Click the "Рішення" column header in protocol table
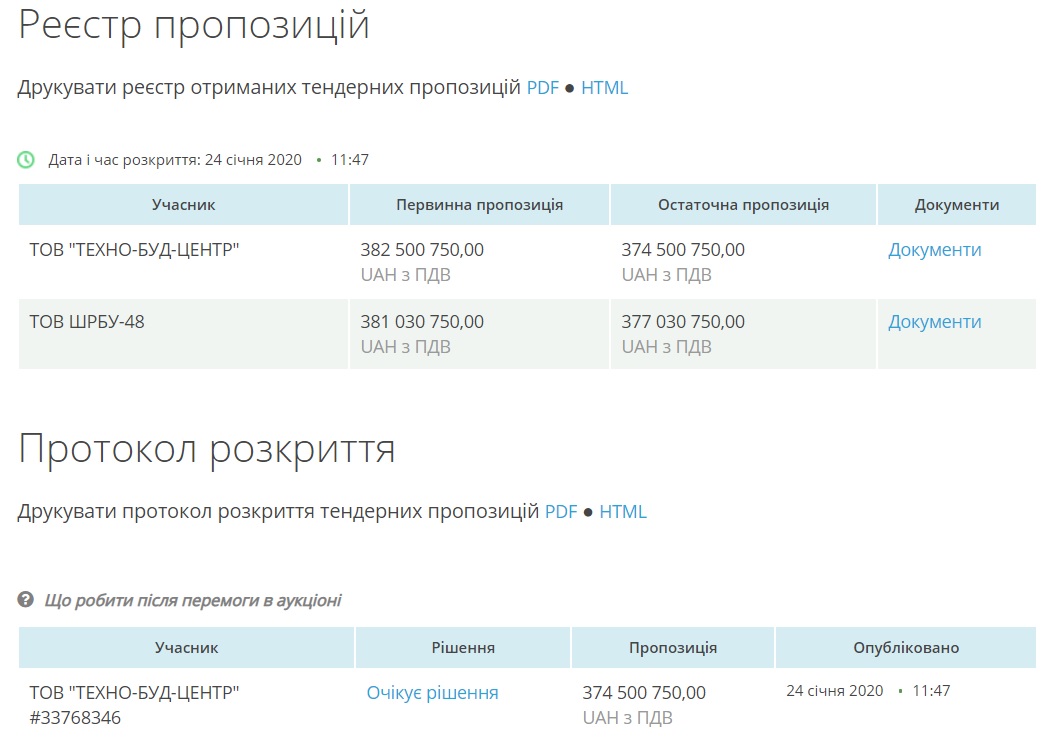 point(463,648)
